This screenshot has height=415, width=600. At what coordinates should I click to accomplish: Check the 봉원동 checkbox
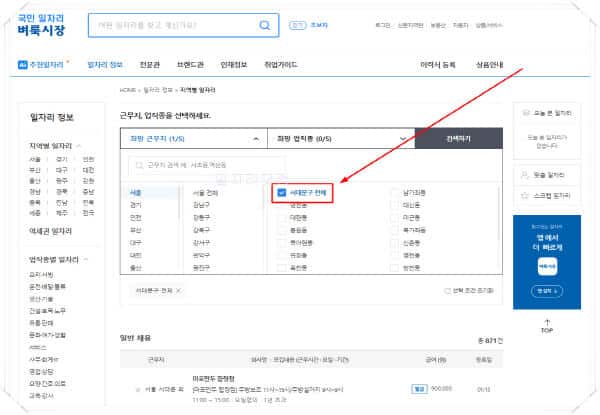tap(282, 231)
